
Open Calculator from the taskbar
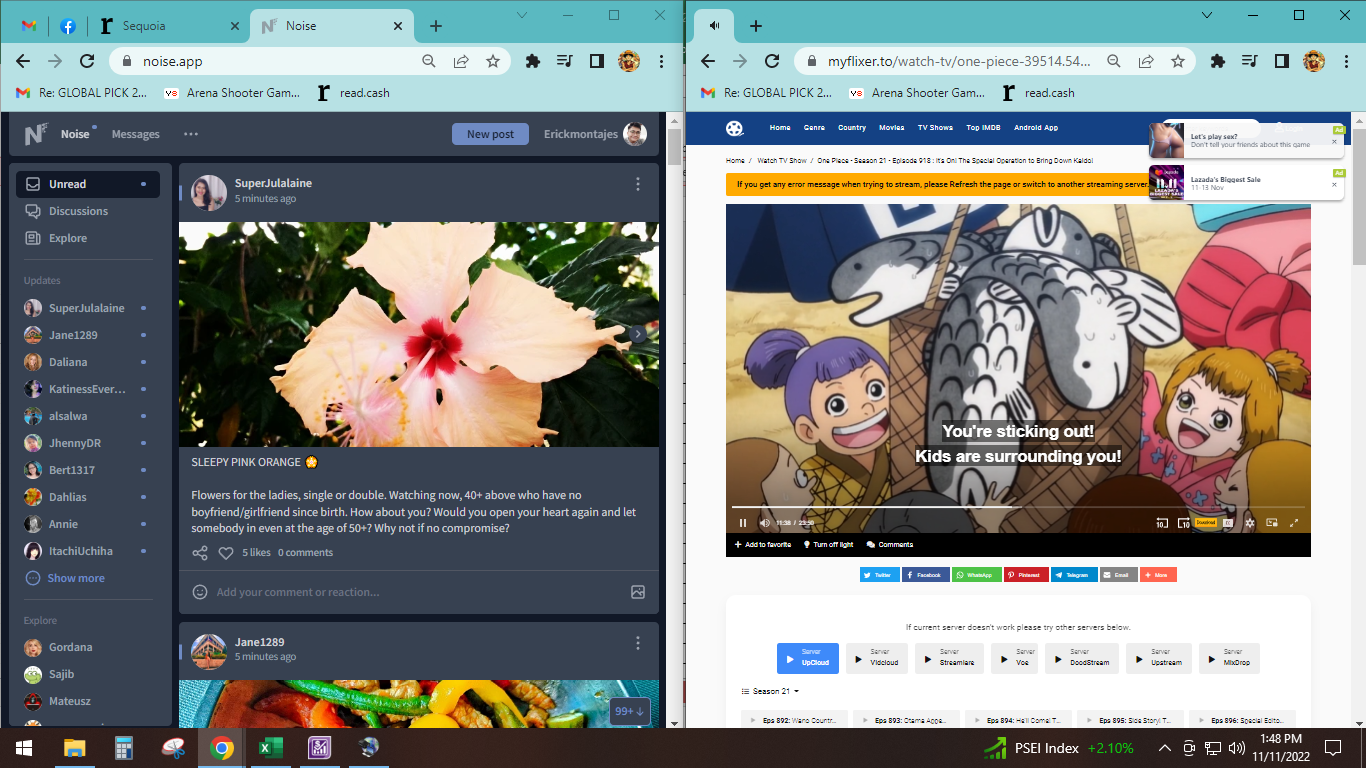[x=125, y=748]
